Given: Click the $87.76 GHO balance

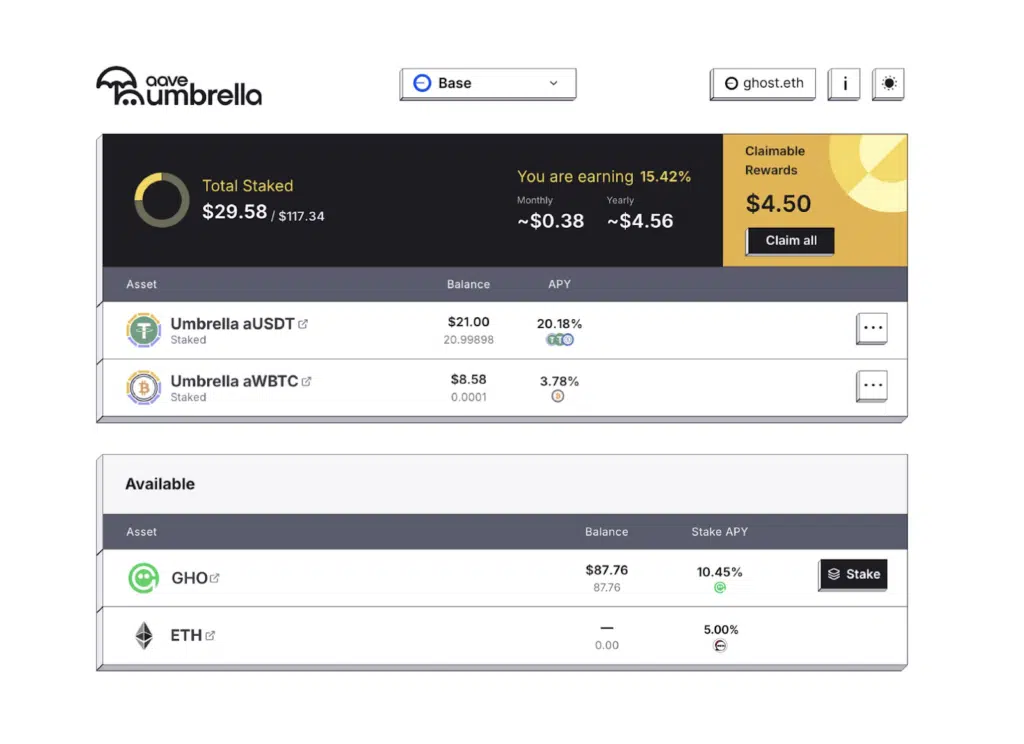Looking at the screenshot, I should pos(606,570).
